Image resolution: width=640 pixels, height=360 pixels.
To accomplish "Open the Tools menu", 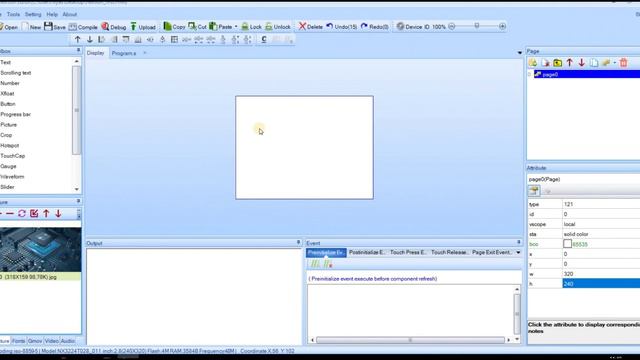I will point(13,14).
